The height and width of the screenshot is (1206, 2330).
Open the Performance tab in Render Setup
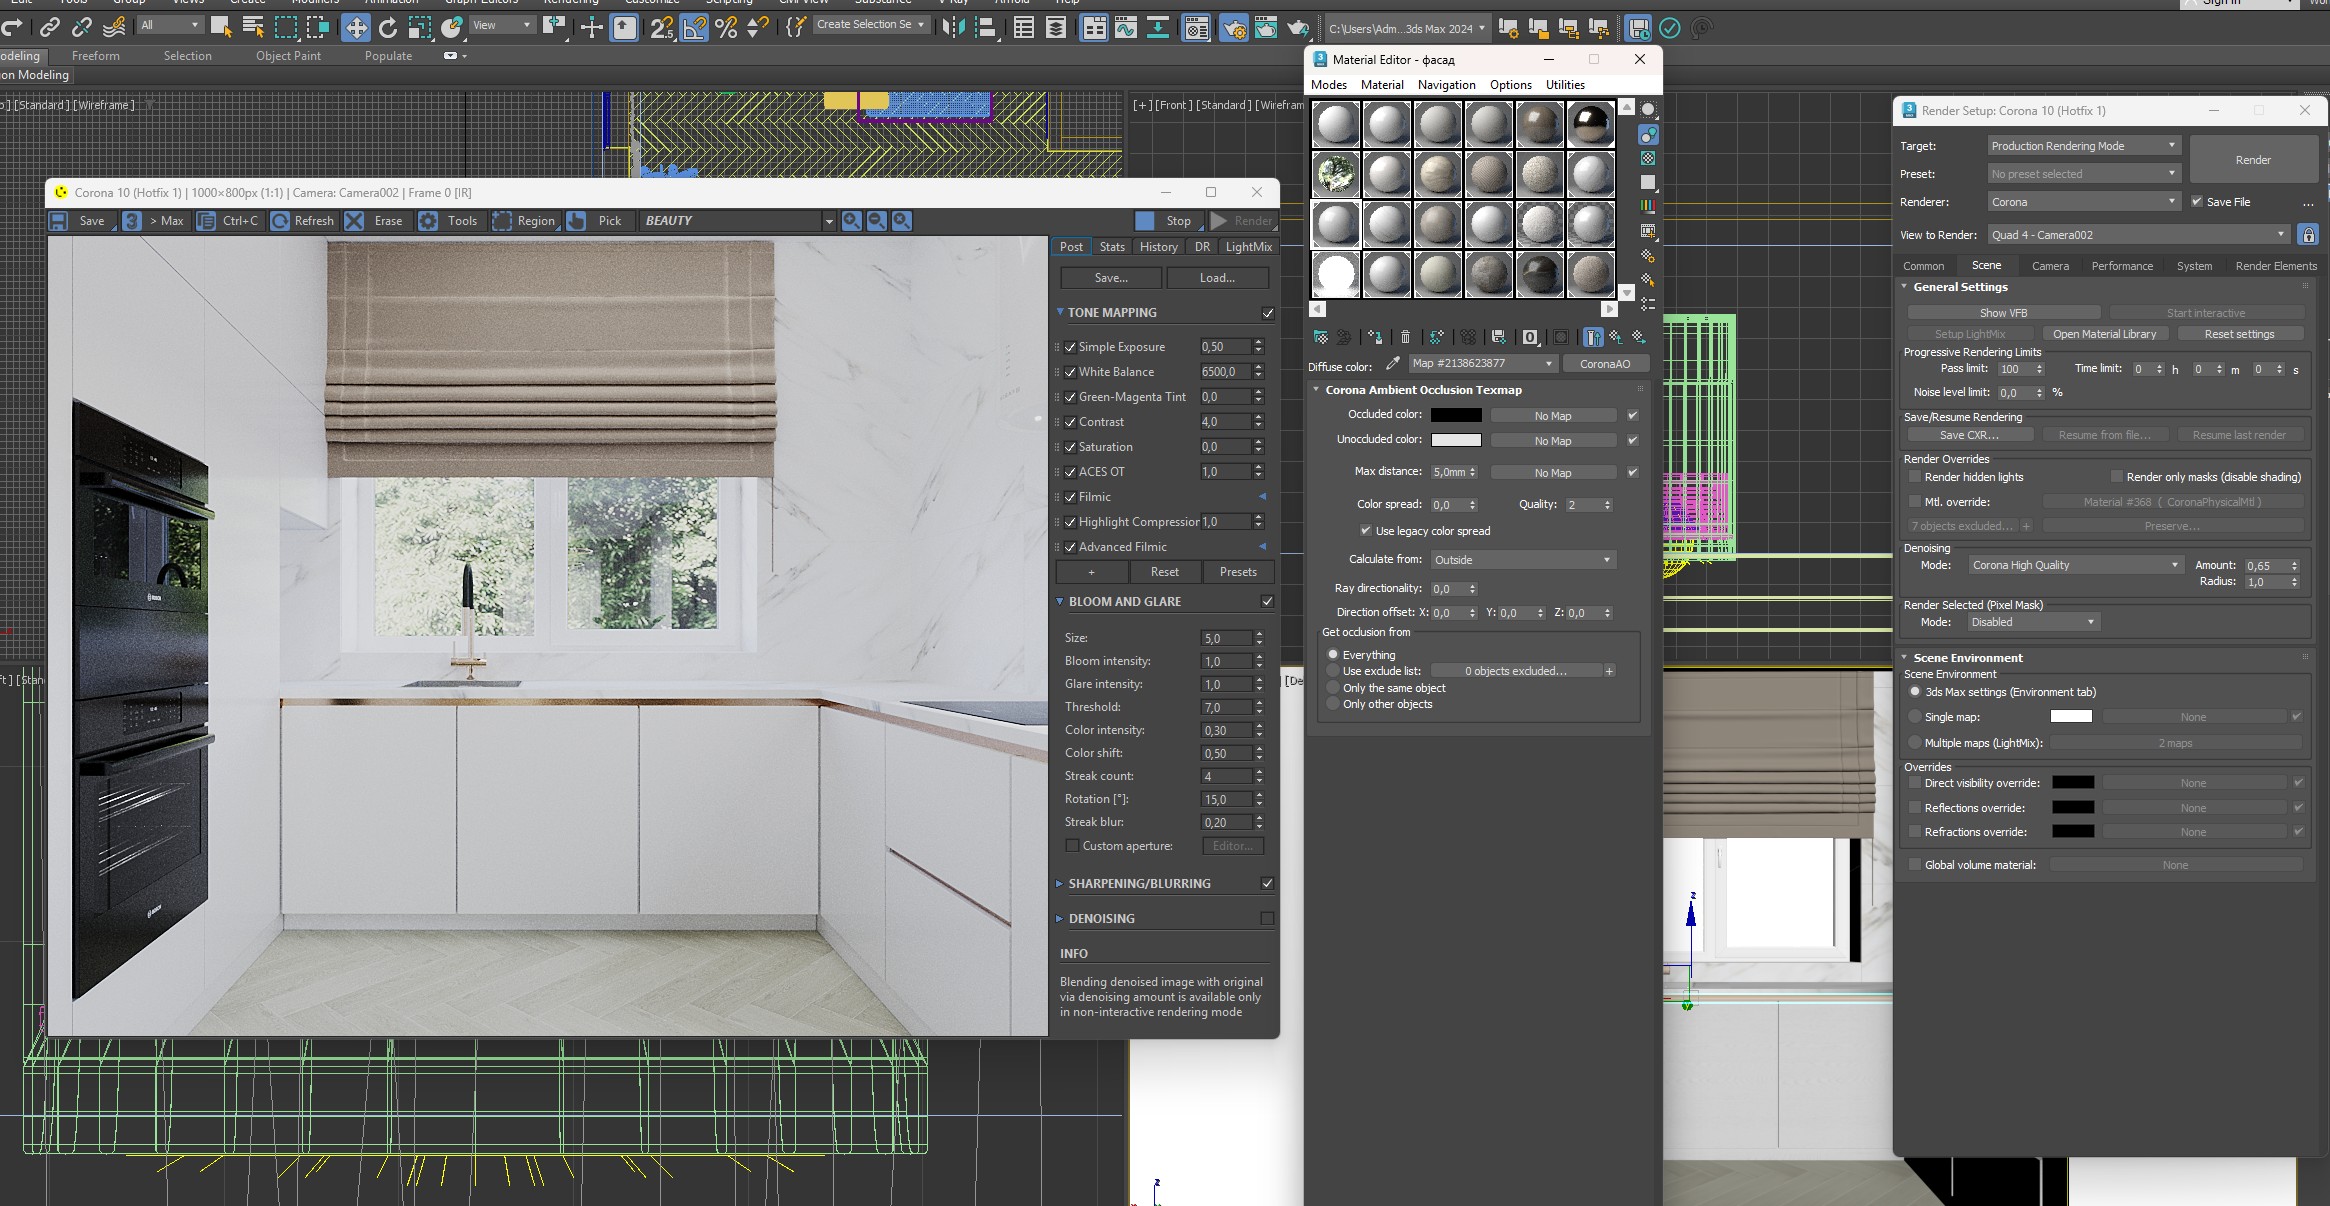tap(2121, 266)
